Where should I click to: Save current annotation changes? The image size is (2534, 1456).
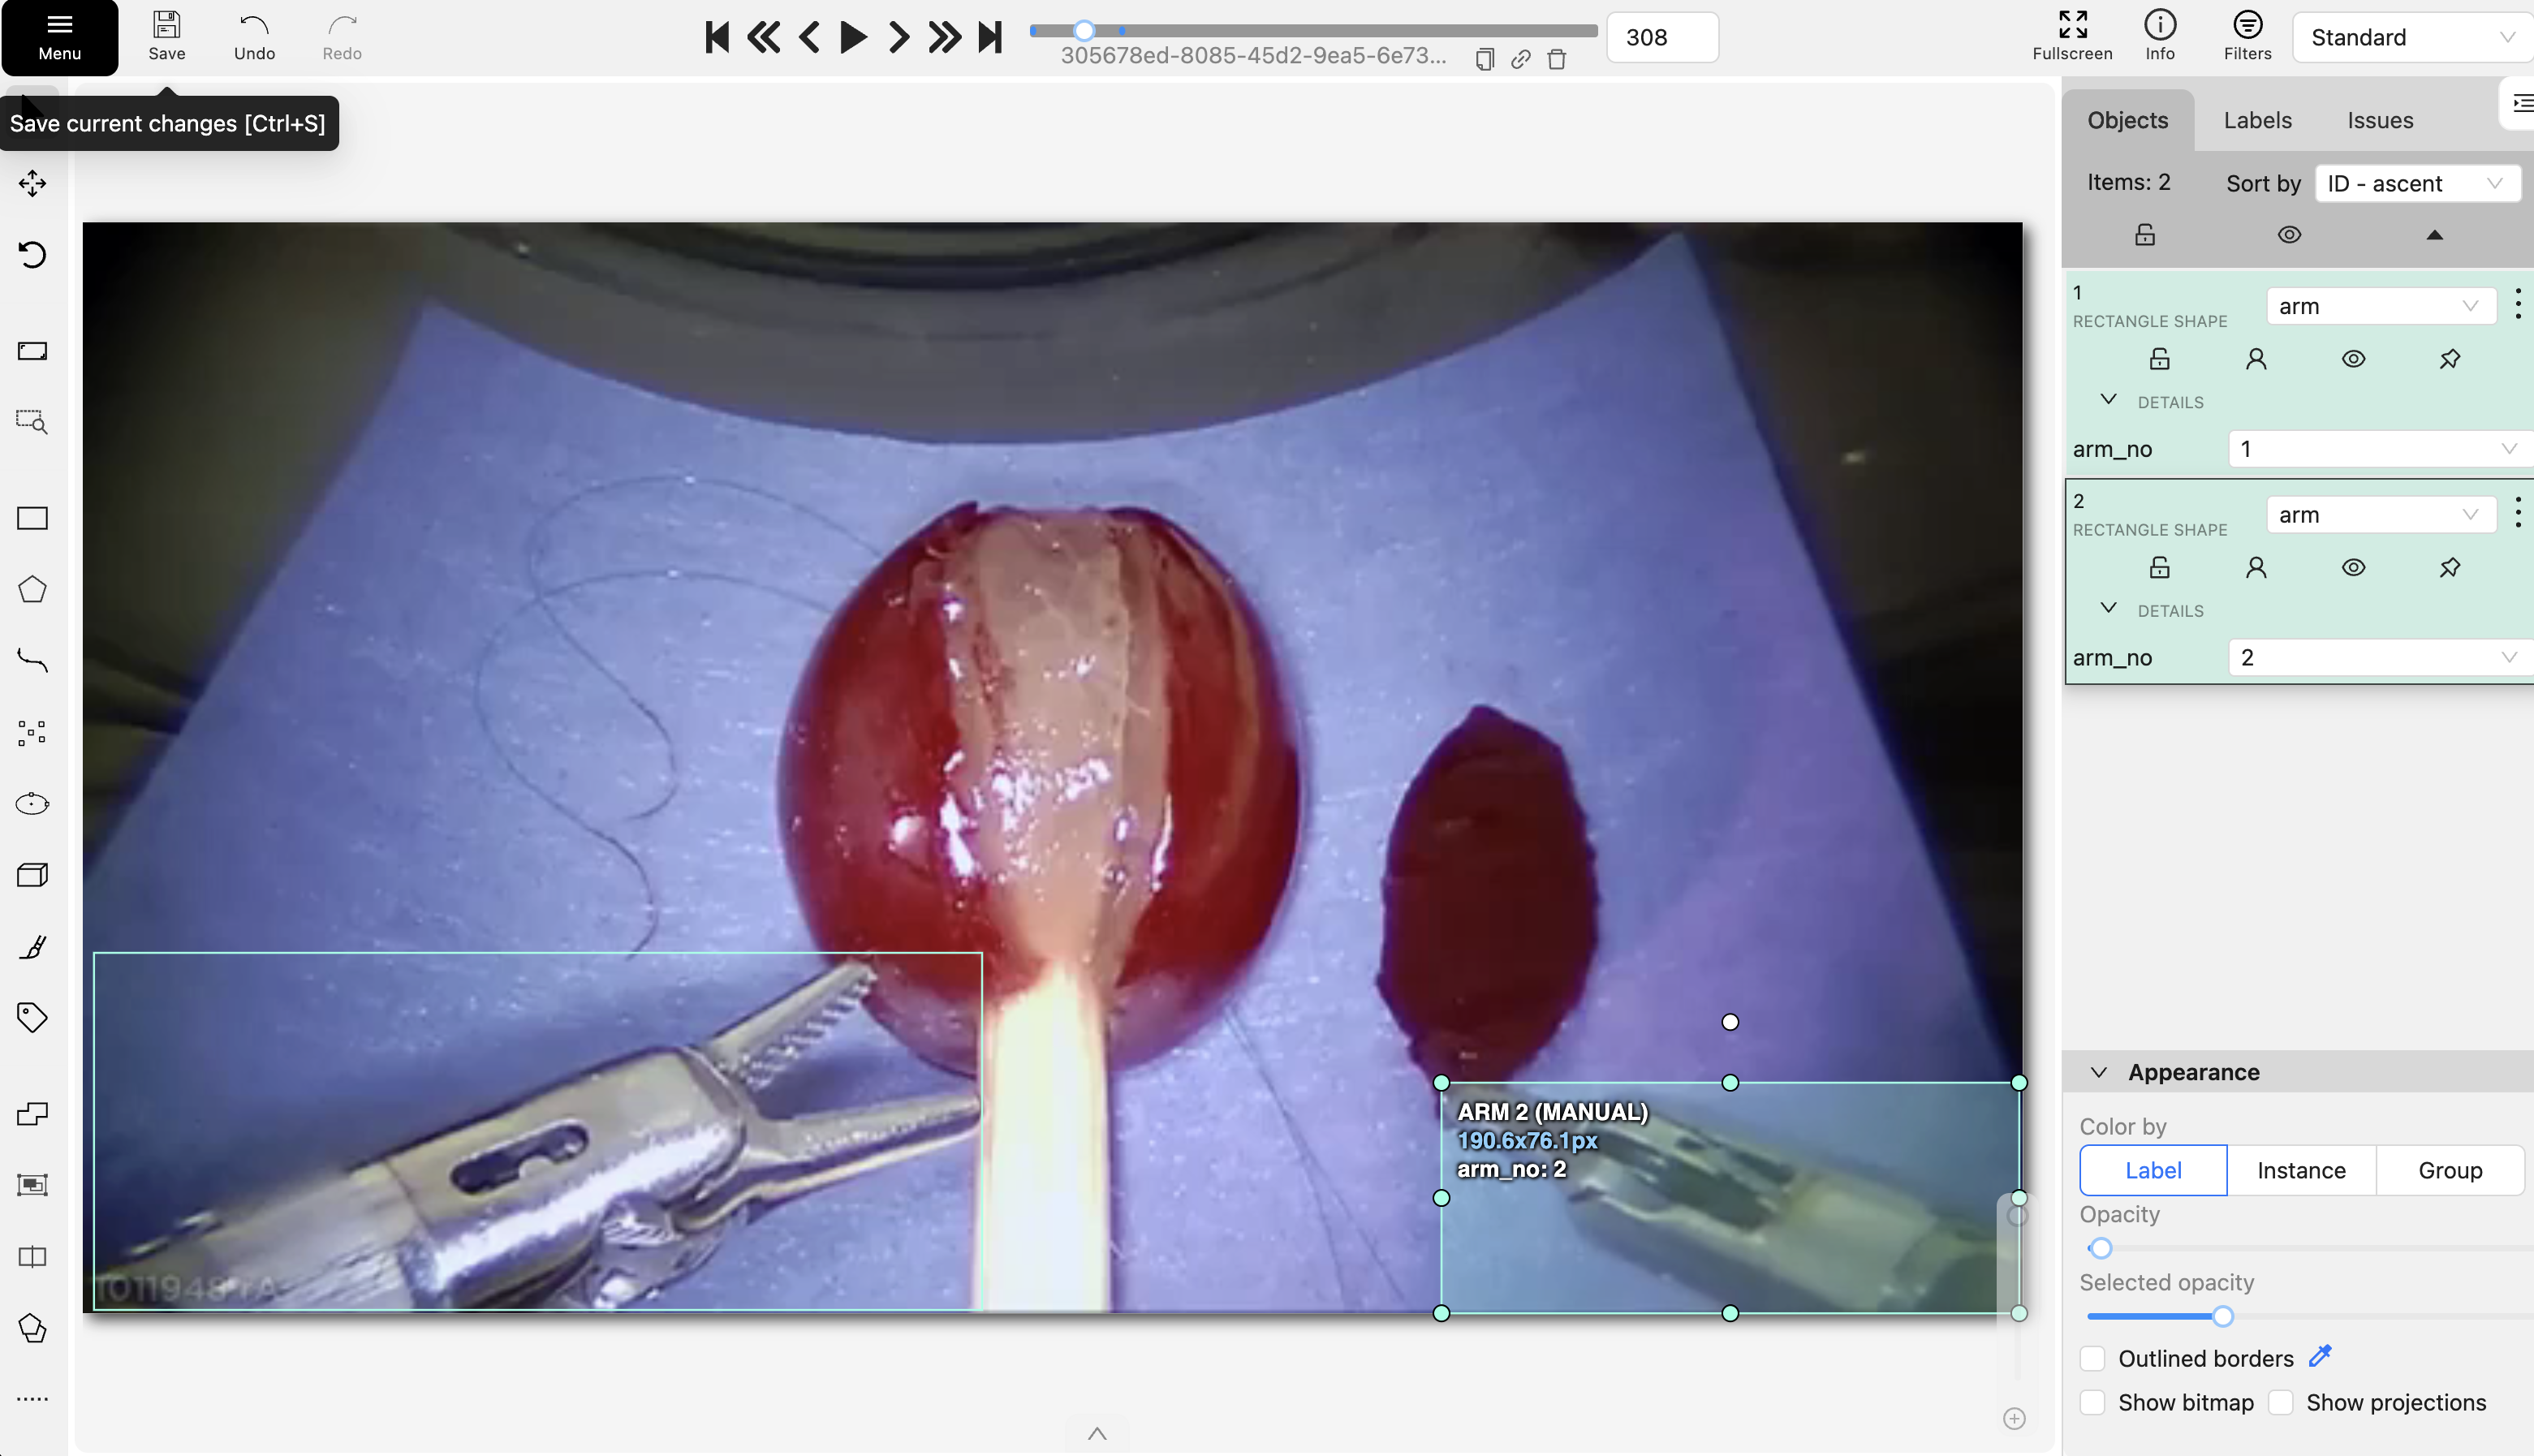click(166, 37)
